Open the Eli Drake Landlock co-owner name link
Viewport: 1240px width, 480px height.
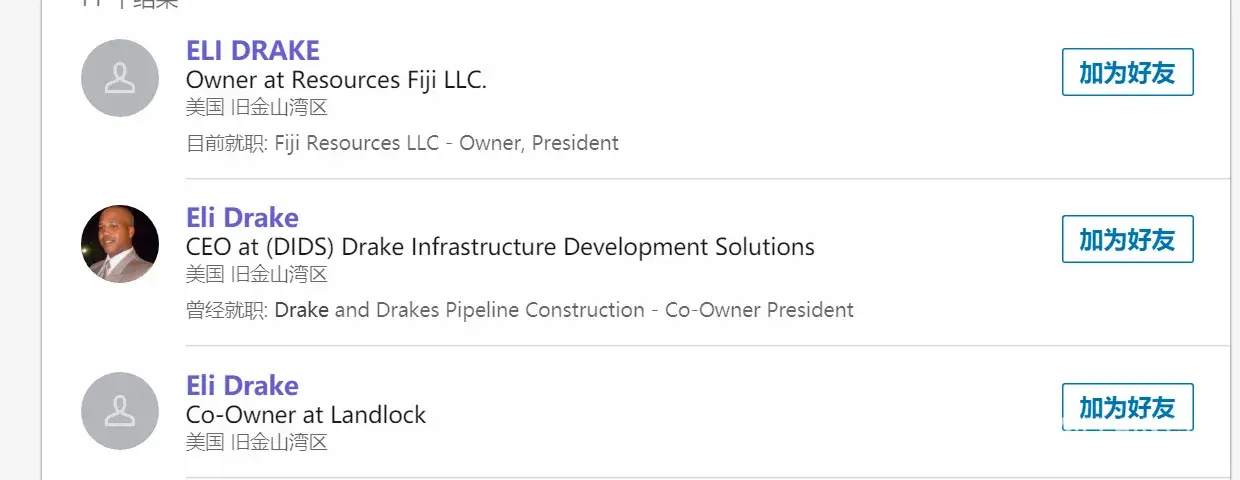(242, 386)
